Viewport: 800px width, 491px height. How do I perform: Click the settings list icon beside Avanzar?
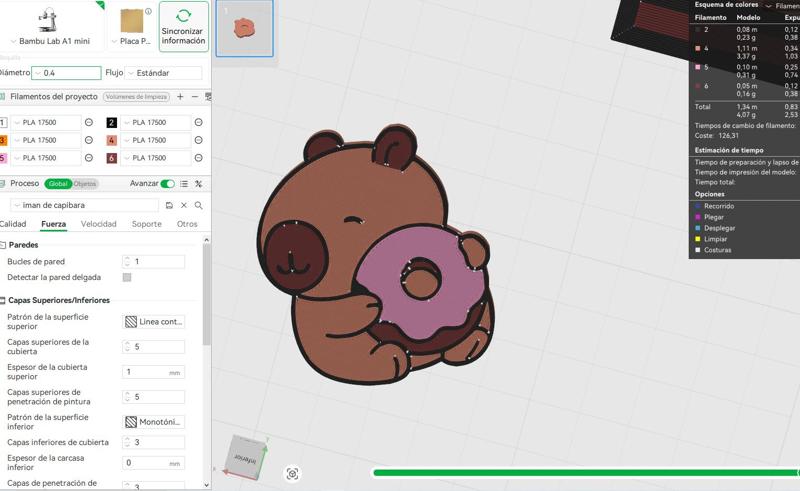(x=184, y=184)
